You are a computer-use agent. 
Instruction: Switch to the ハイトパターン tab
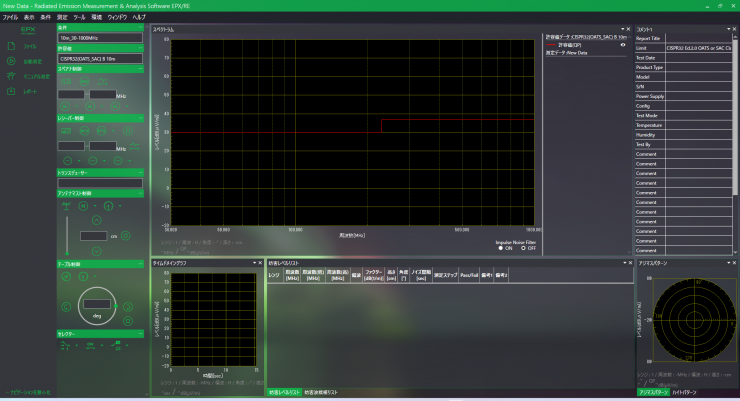(682, 393)
